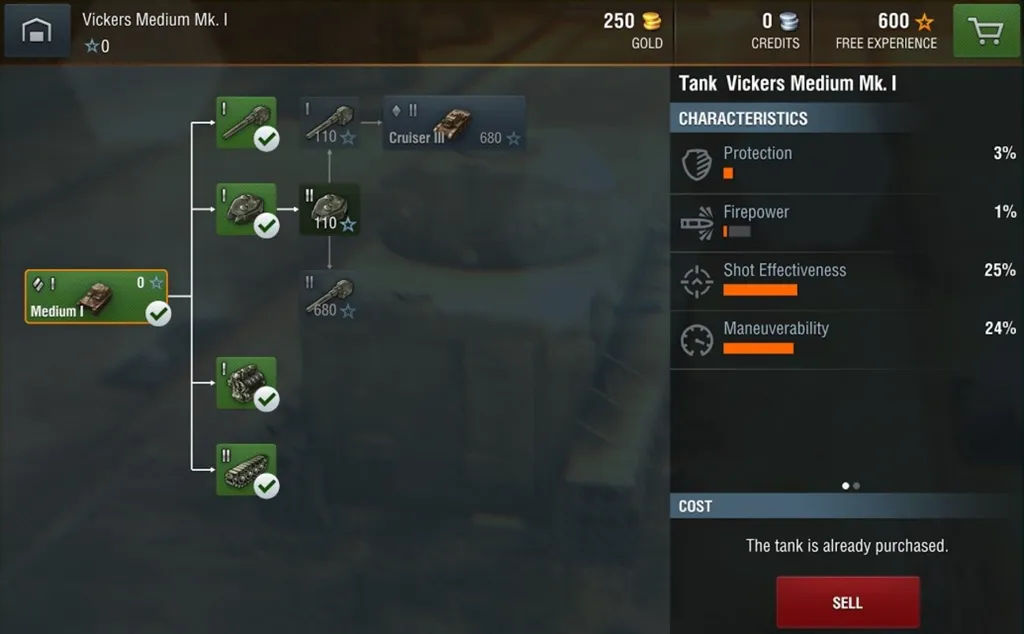Screen dimensions: 1024x634
Task: Sell the Vickers Medium Mk. I tank
Action: [x=848, y=602]
